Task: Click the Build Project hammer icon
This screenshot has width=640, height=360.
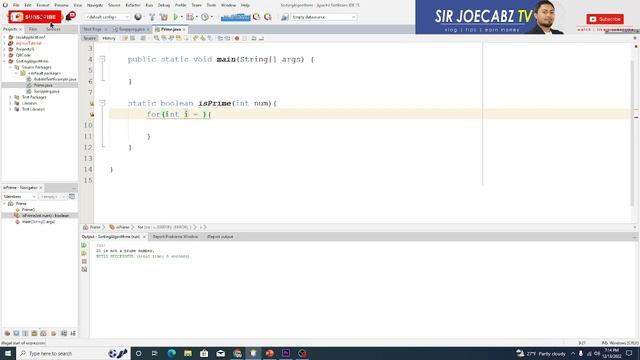Action: point(152,17)
